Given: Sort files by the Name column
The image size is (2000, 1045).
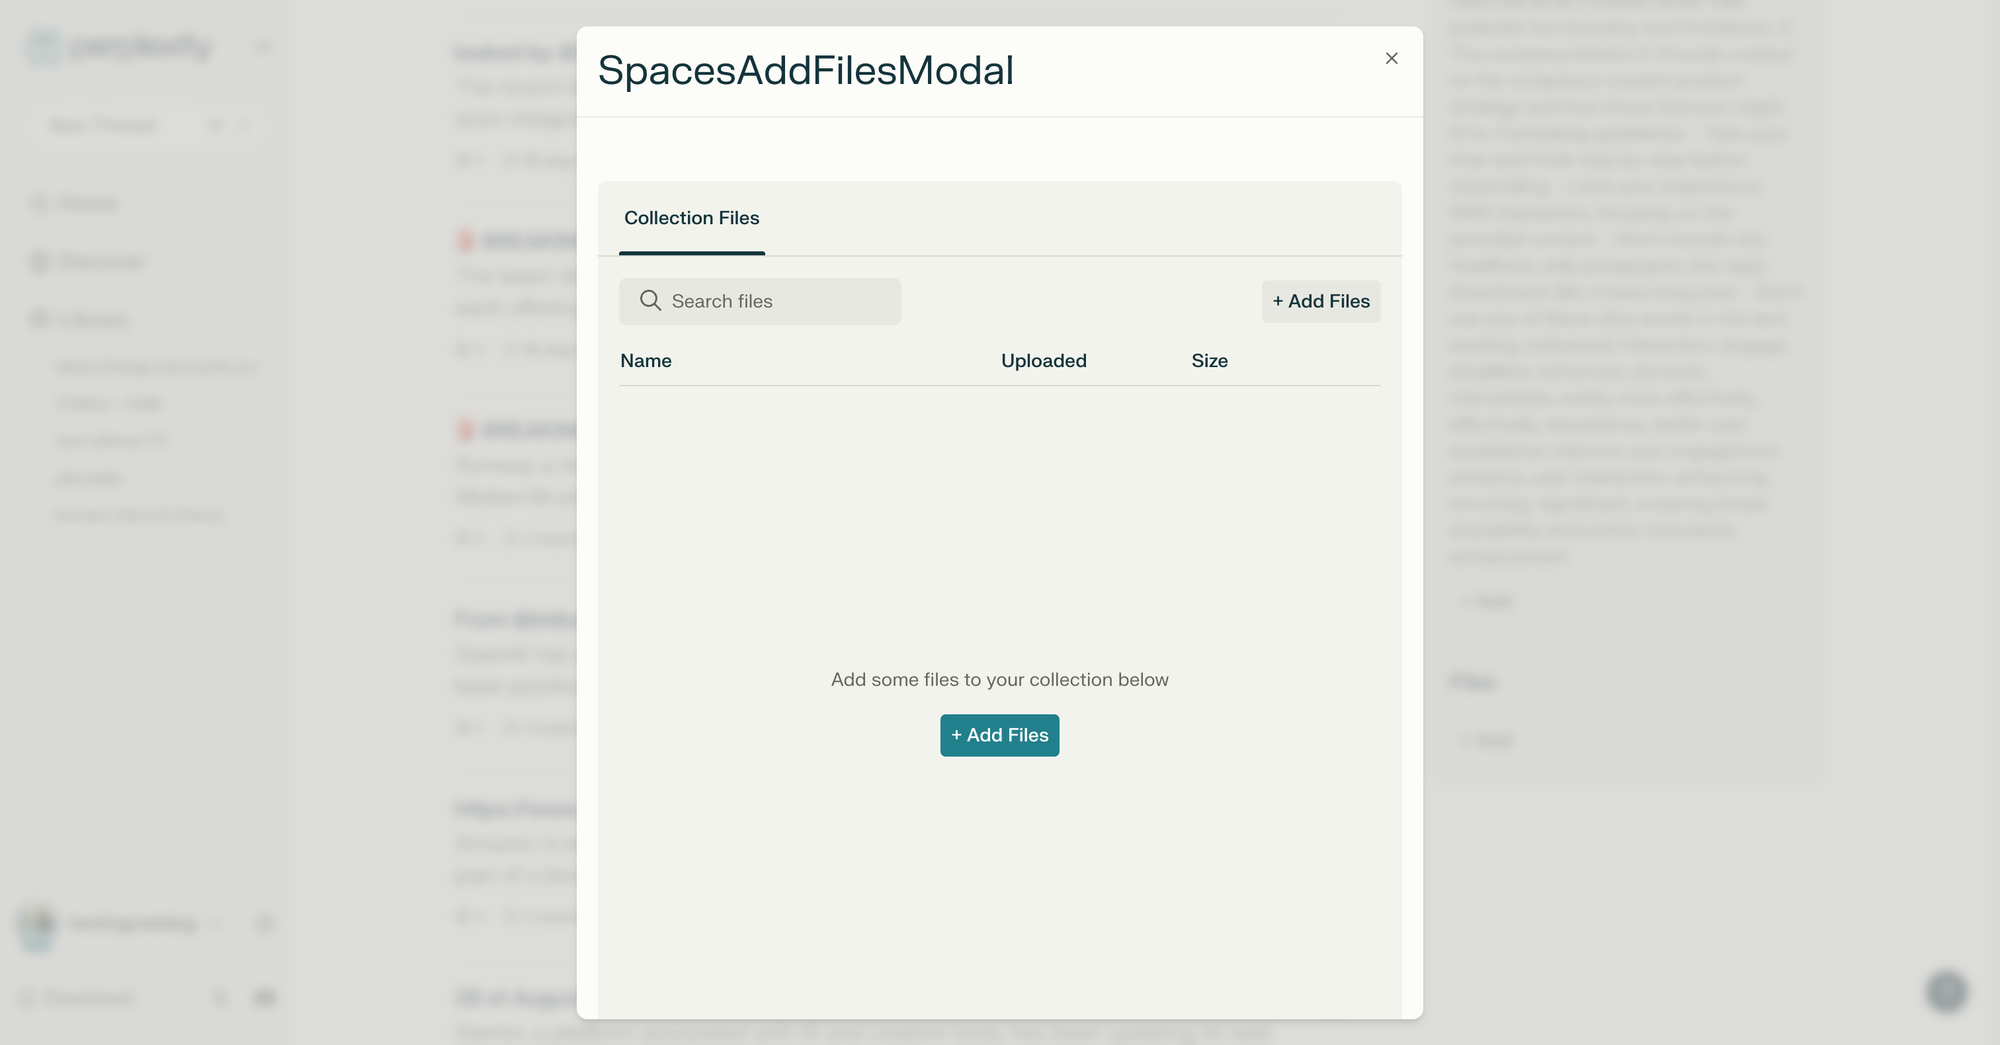Looking at the screenshot, I should tap(646, 361).
